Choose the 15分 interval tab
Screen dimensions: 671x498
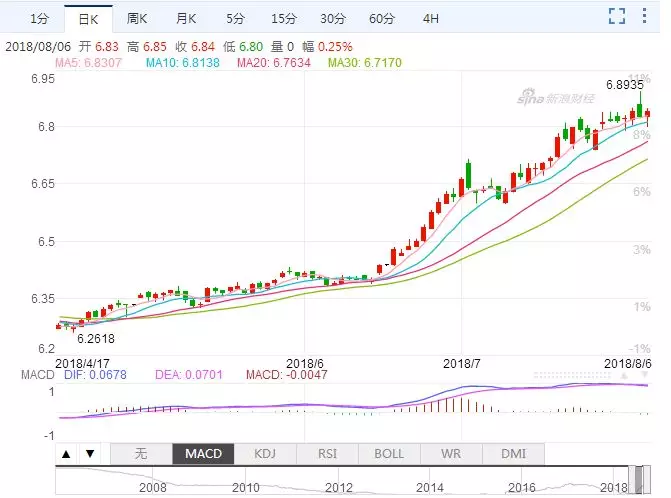tap(283, 18)
